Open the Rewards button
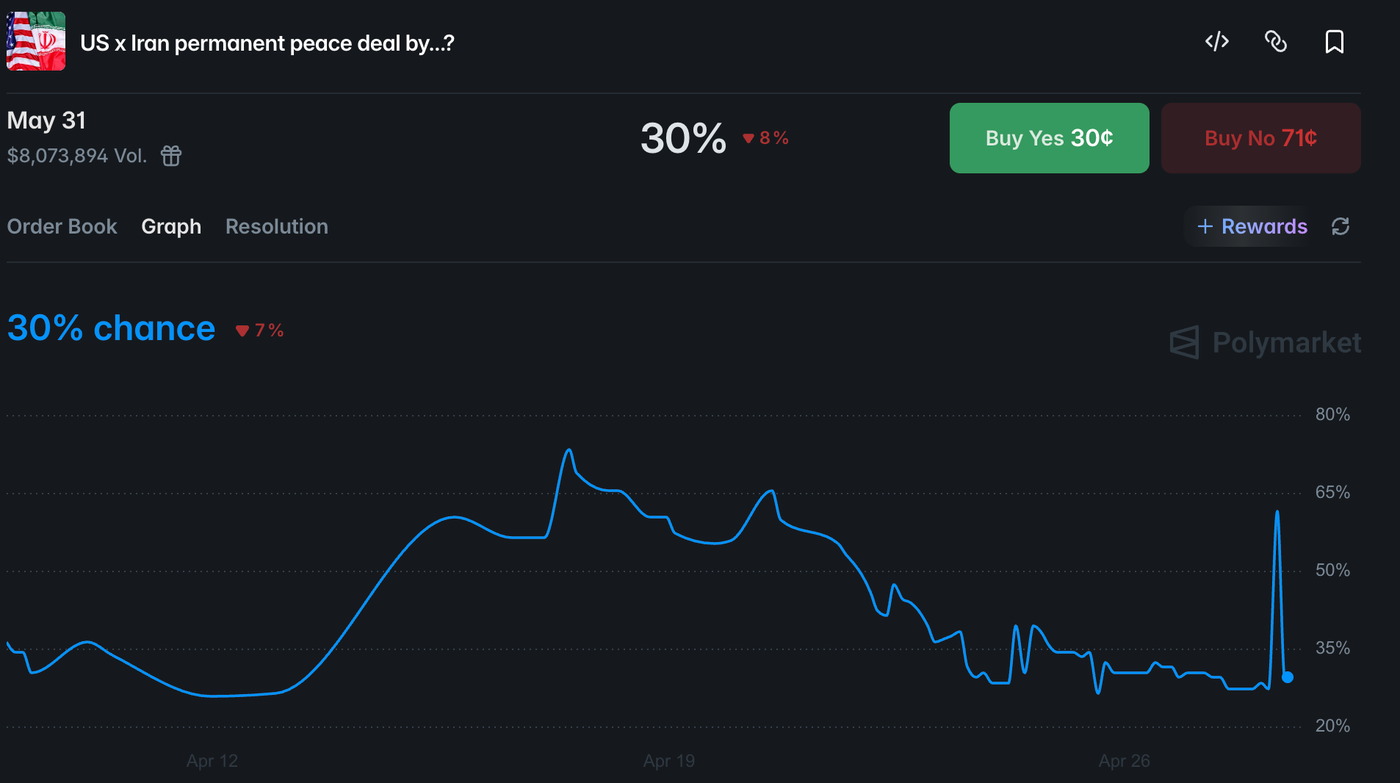This screenshot has height=783, width=1400. [1252, 227]
